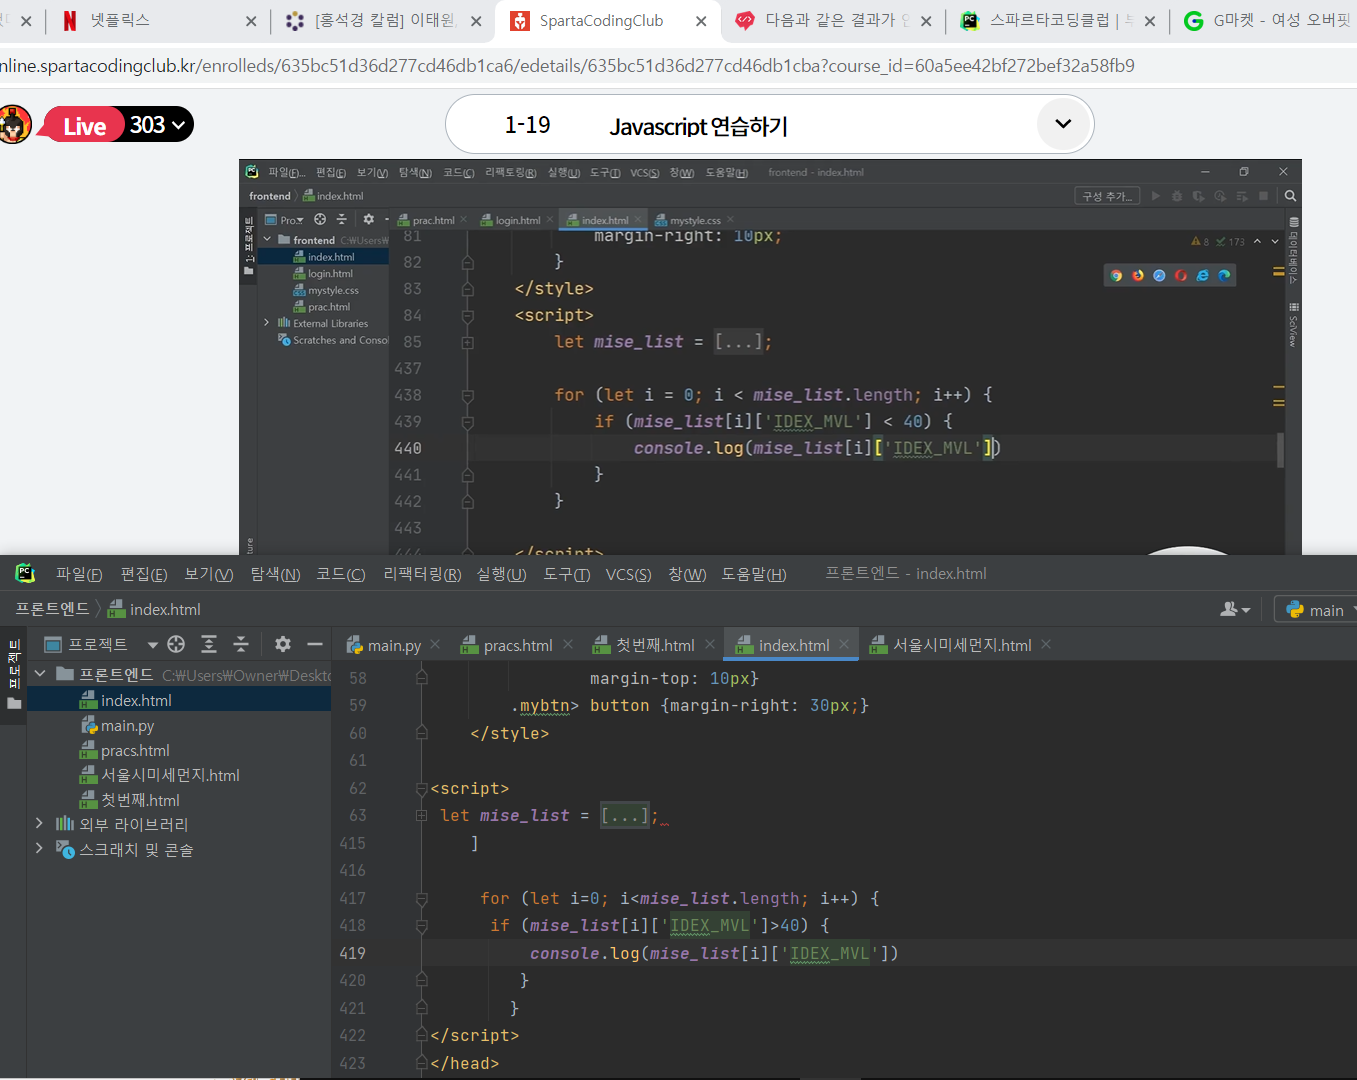Open the 파일(F) menu in bottom PyCharm
This screenshot has width=1357, height=1080.
[79, 574]
